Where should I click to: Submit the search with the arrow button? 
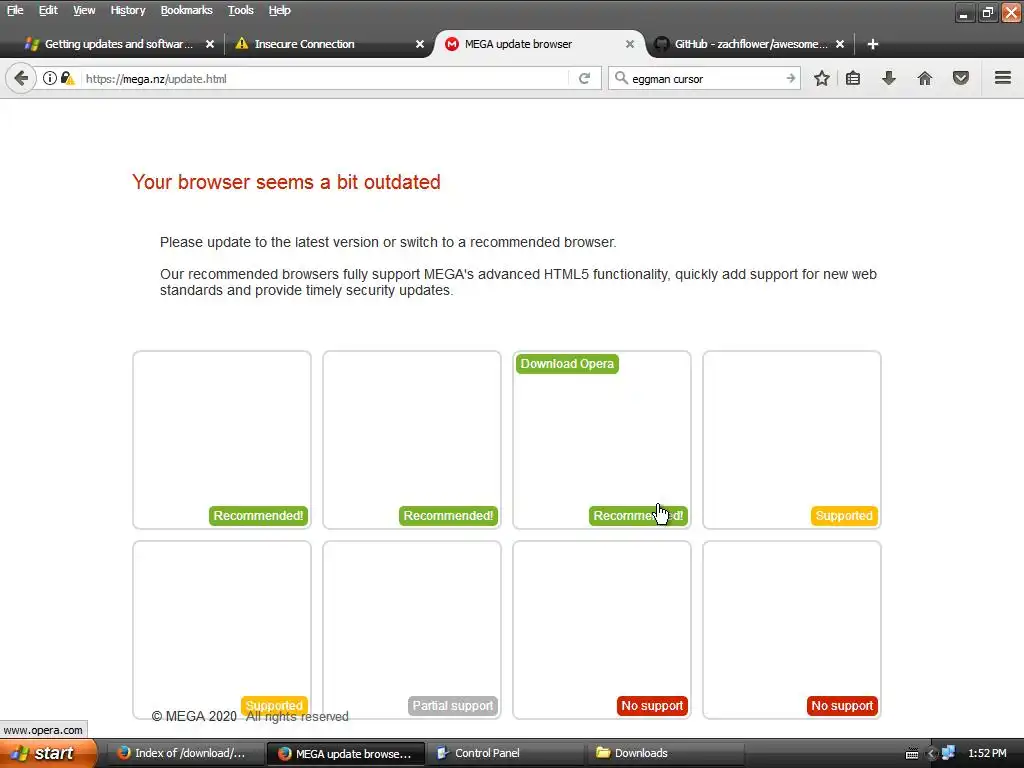tap(791, 78)
